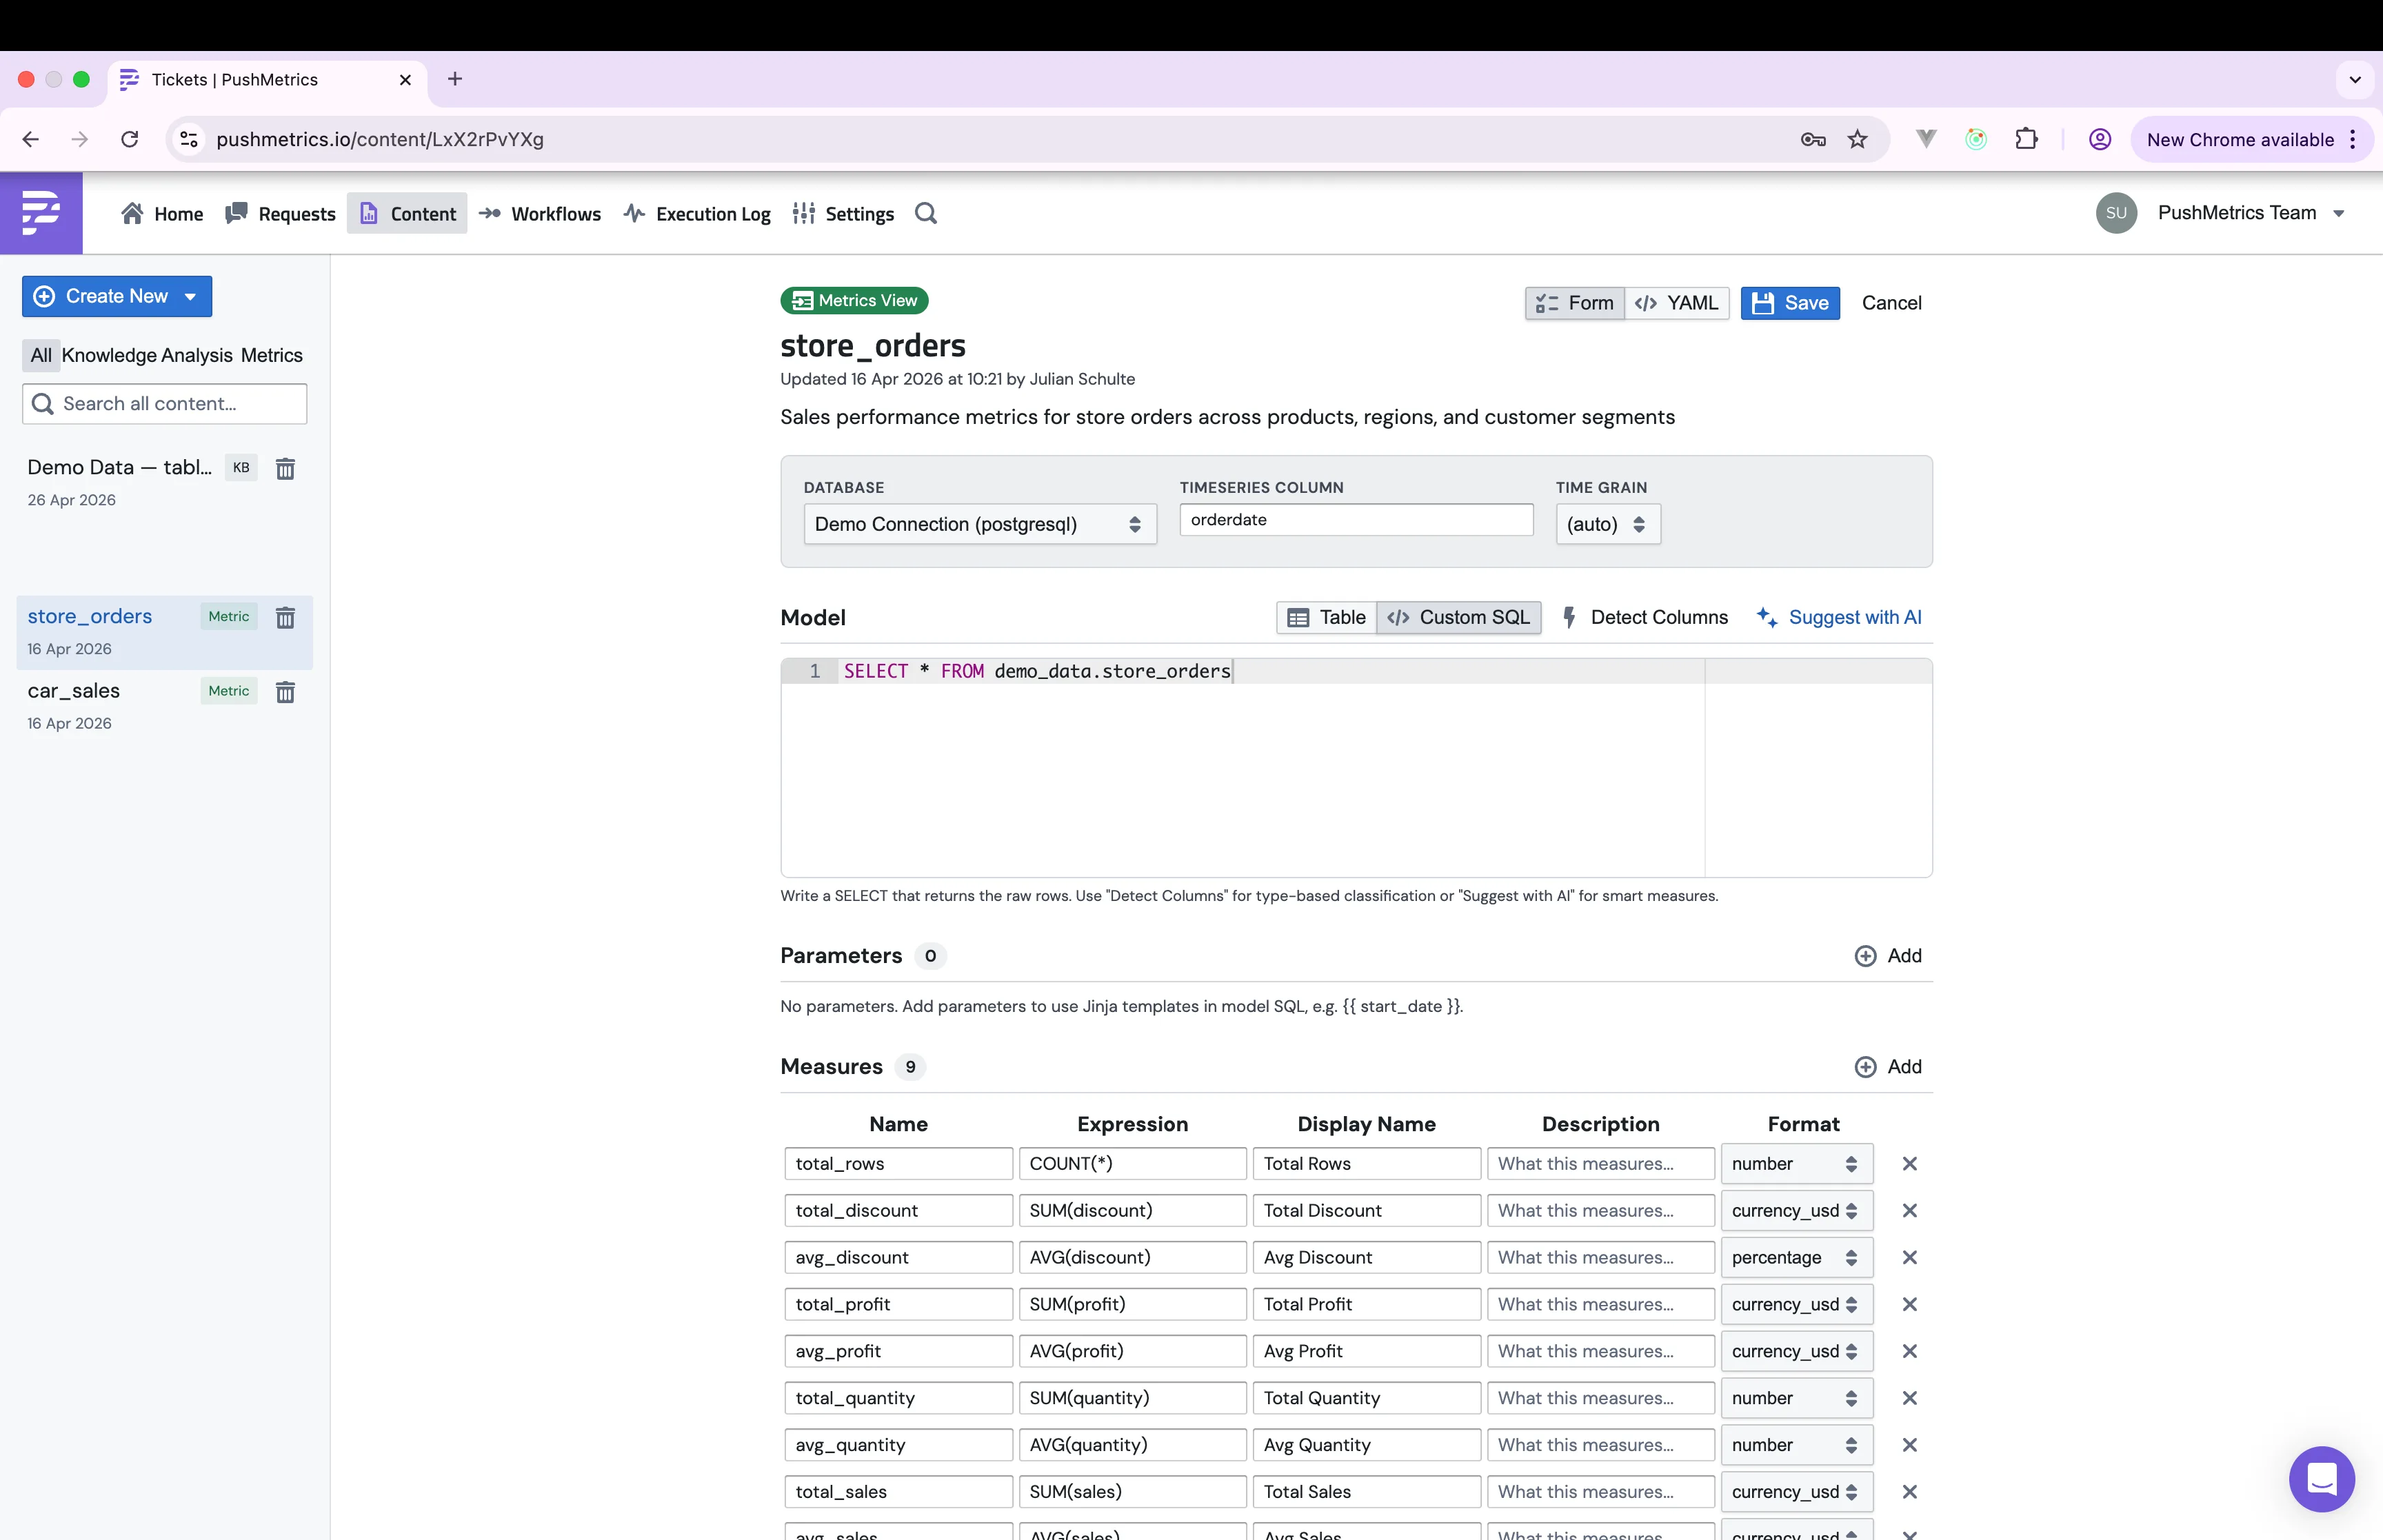Change format of total_quantity measure
The height and width of the screenshot is (1540, 2383).
coord(1796,1398)
